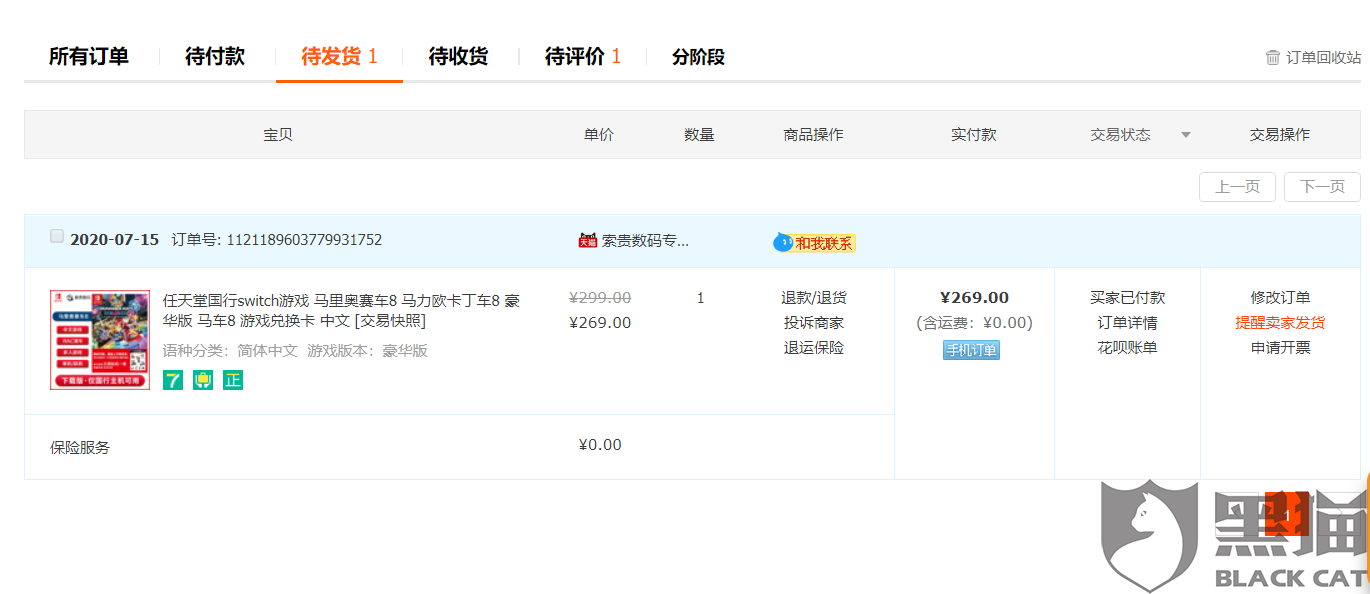This screenshot has width=1370, height=594.
Task: Click the 买家已付款 status text
Action: 1127,298
